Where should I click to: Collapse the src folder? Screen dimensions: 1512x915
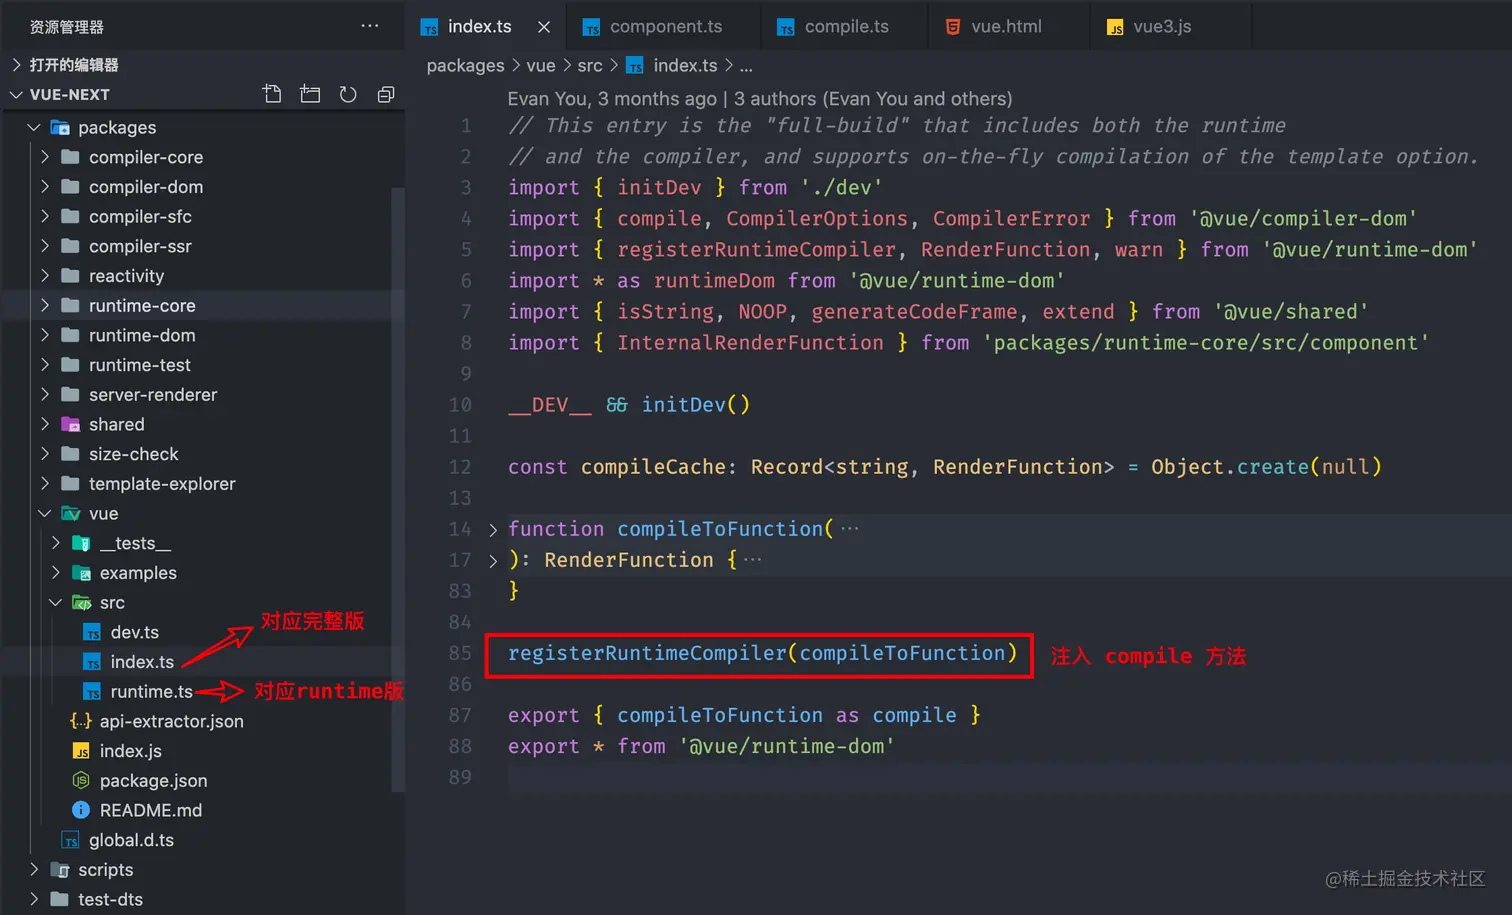[56, 603]
